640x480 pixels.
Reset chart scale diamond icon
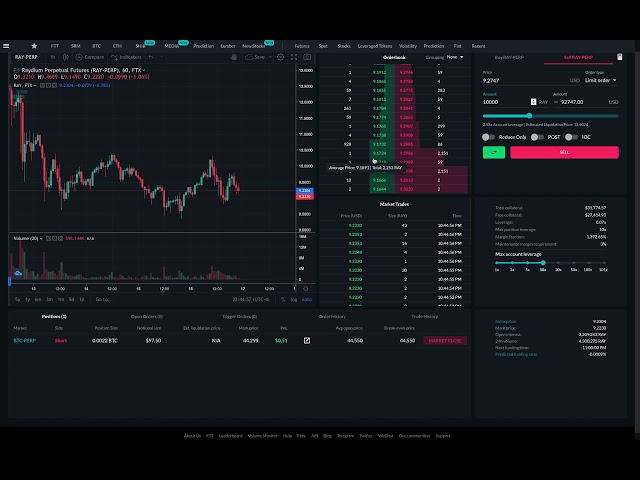pos(306,289)
